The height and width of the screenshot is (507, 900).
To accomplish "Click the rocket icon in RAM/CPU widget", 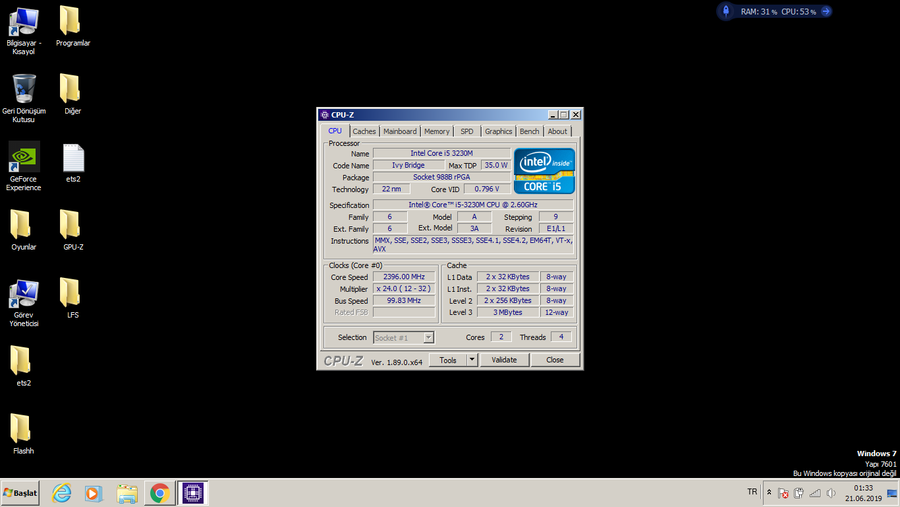I will pyautogui.click(x=726, y=11).
